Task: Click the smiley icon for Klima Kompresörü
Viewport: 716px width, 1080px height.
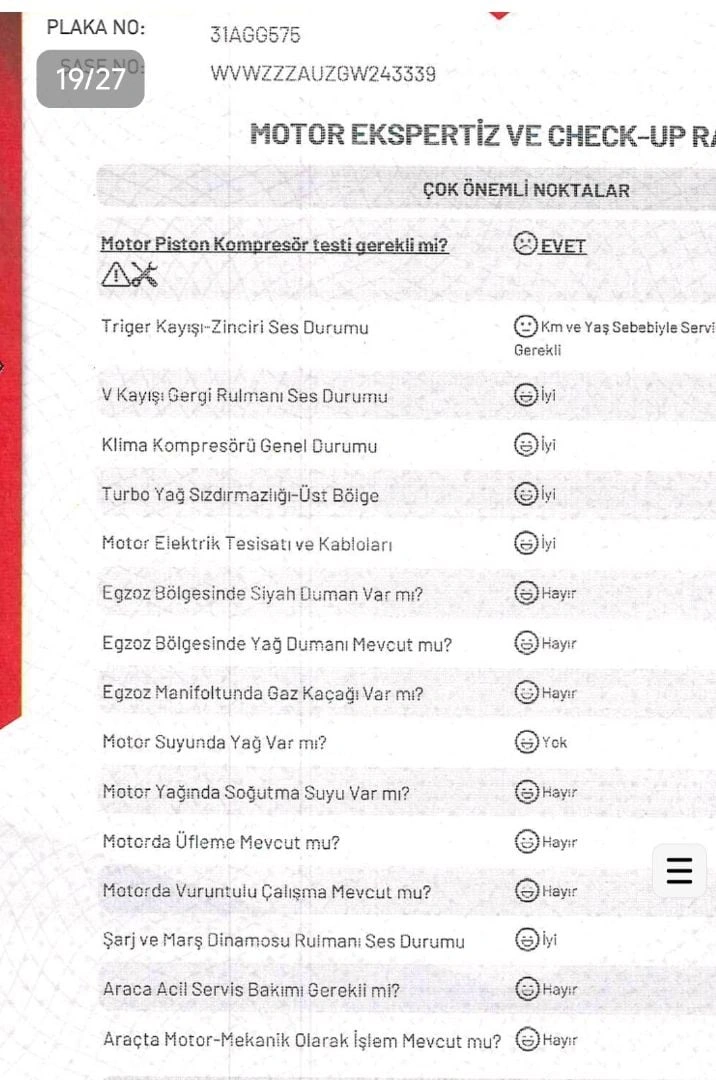Action: (526, 444)
